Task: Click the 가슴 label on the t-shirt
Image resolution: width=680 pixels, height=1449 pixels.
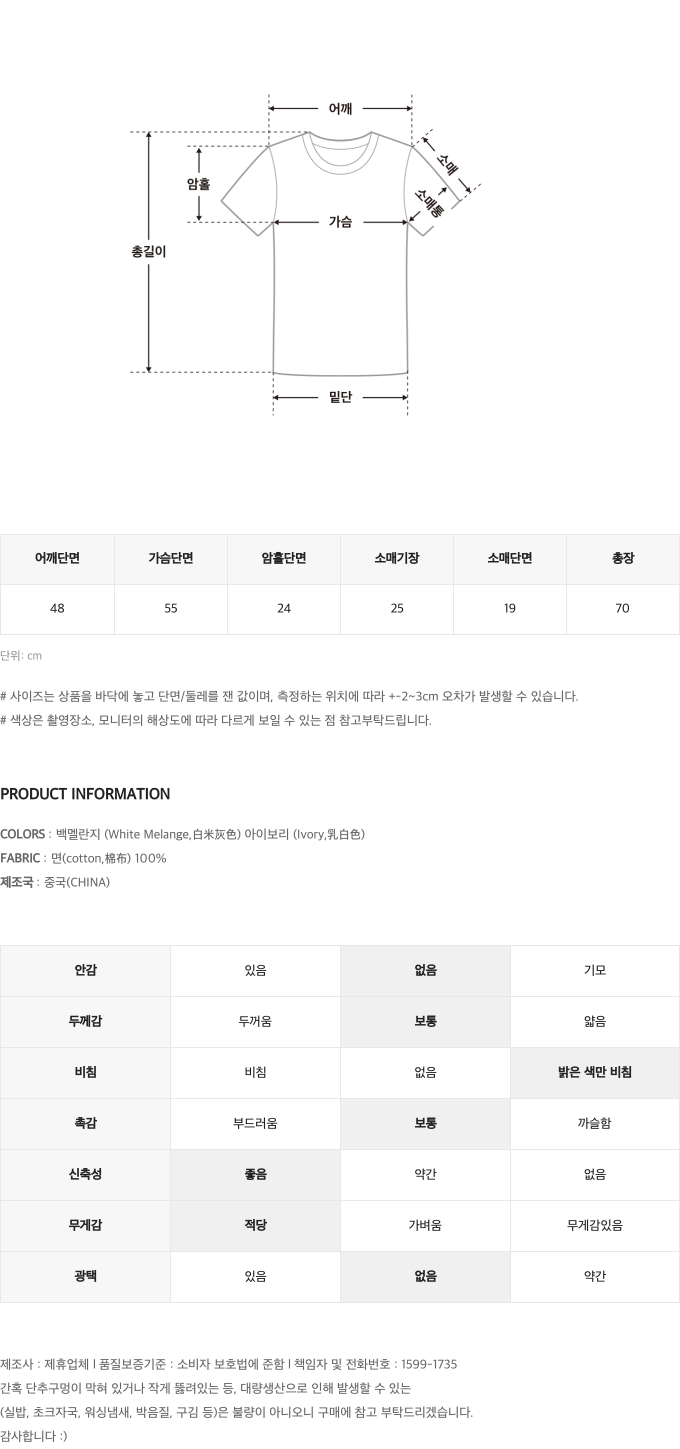Action: 340,222
